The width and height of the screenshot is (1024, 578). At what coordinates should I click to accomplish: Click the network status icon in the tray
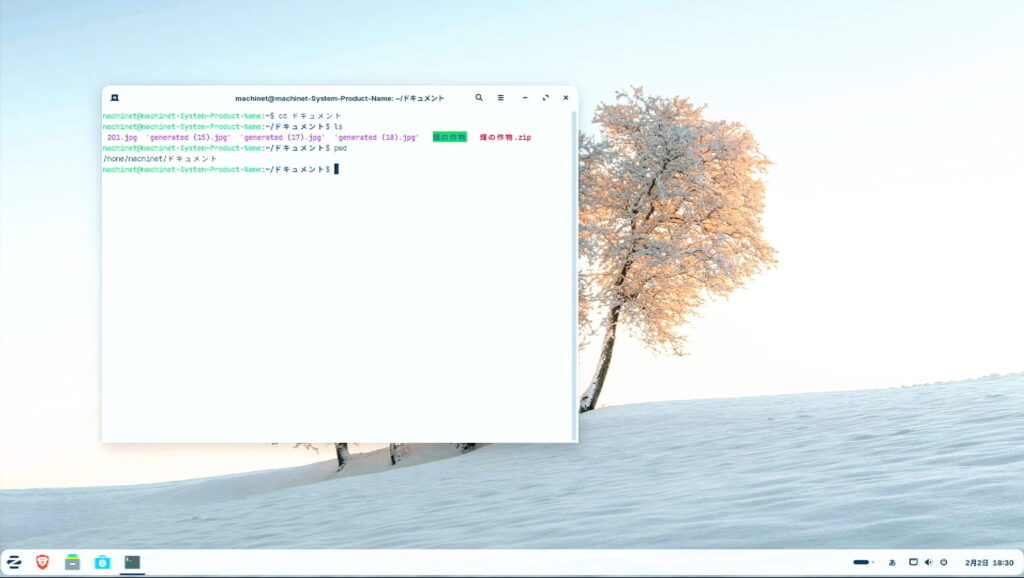tap(913, 562)
